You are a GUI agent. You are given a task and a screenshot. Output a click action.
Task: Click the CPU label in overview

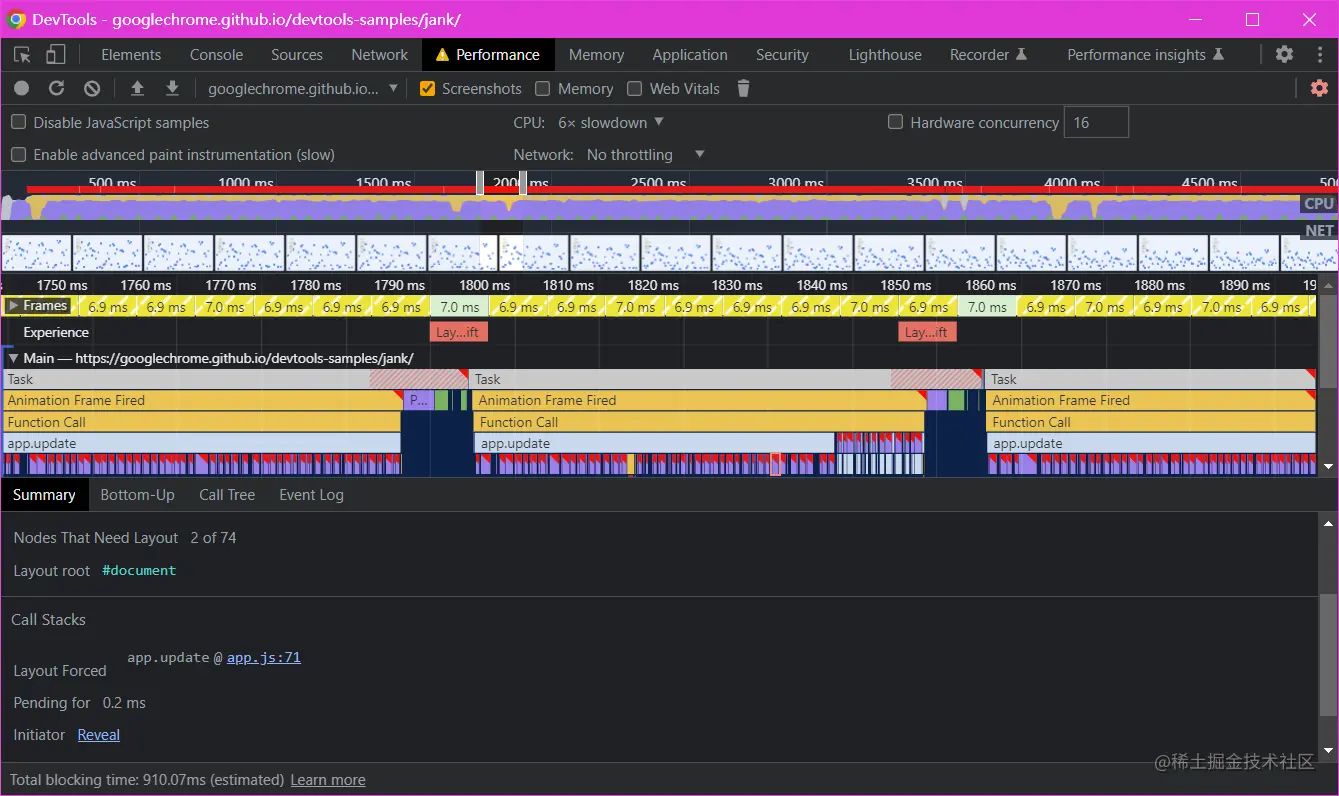[x=1319, y=203]
